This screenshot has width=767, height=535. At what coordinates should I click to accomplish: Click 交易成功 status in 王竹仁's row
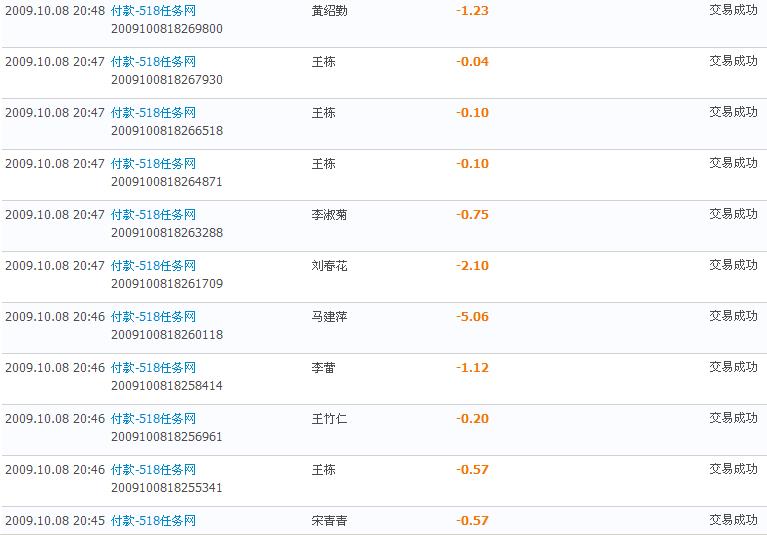[x=733, y=419]
